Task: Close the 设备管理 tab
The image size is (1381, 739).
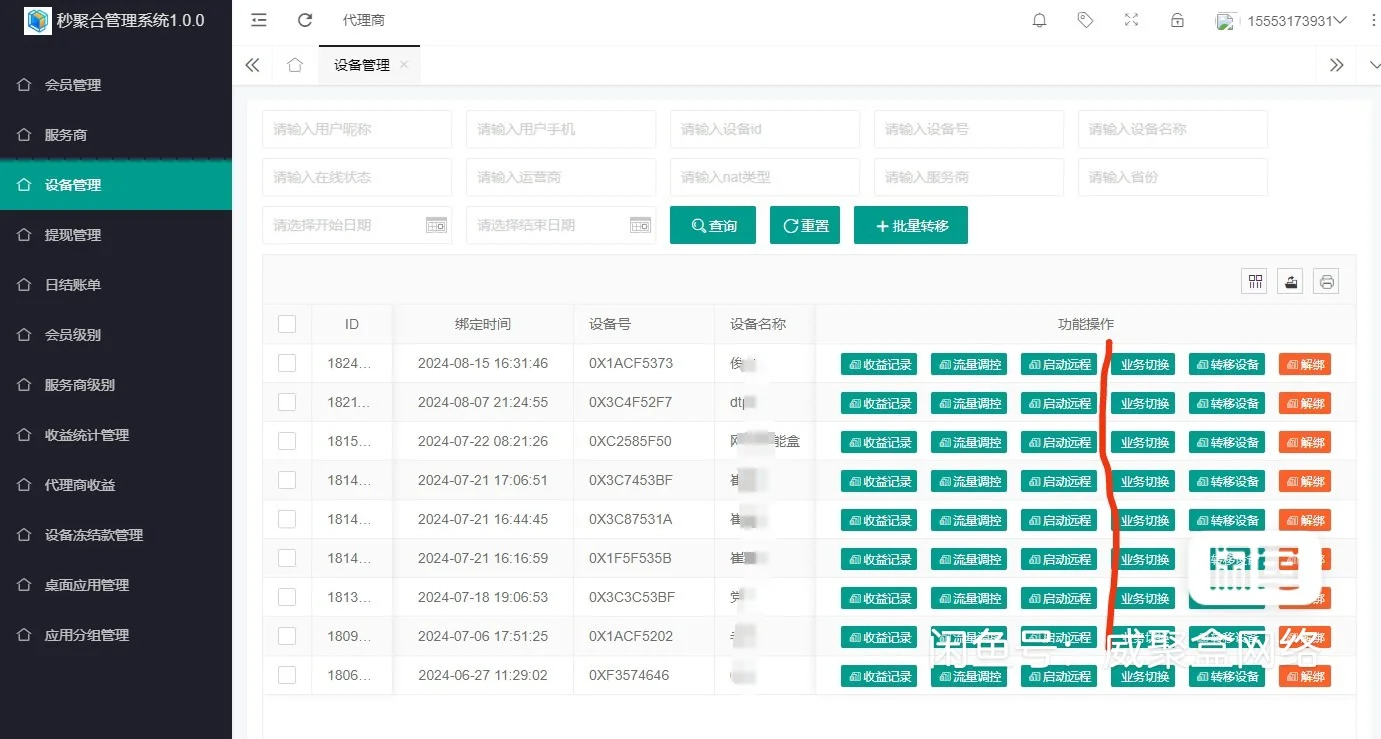Action: click(404, 64)
